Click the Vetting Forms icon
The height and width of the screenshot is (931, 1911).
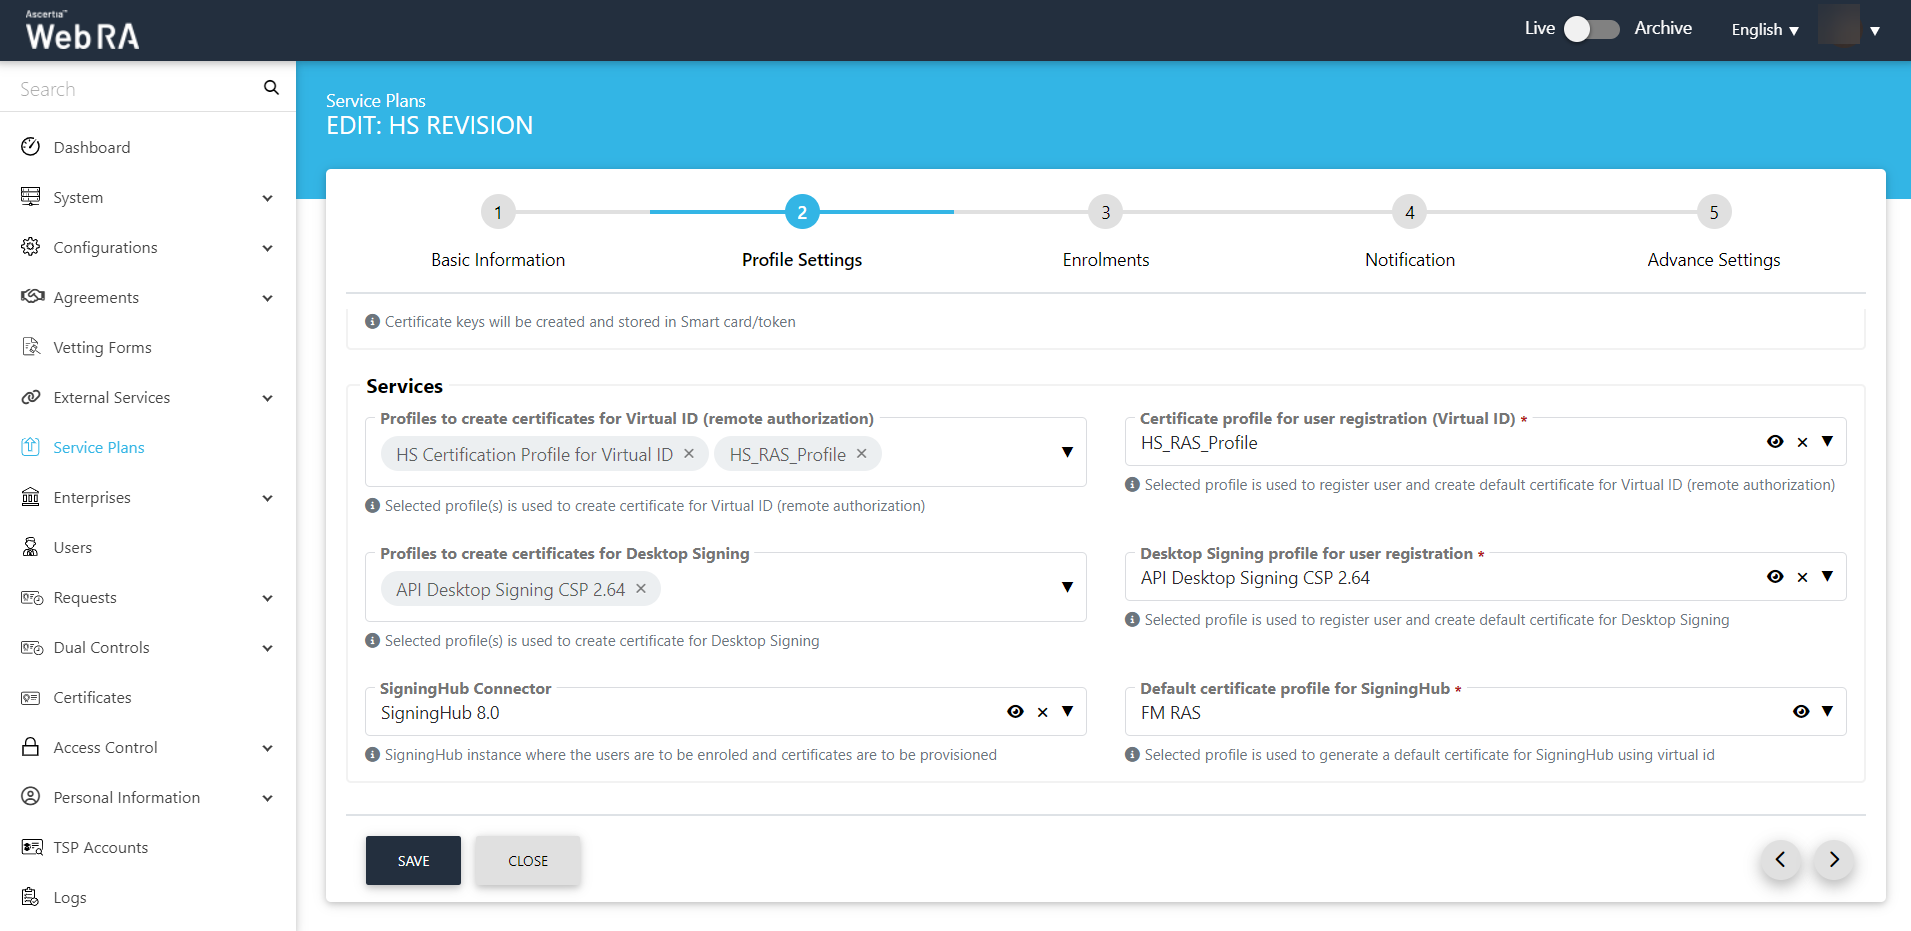[x=31, y=347]
